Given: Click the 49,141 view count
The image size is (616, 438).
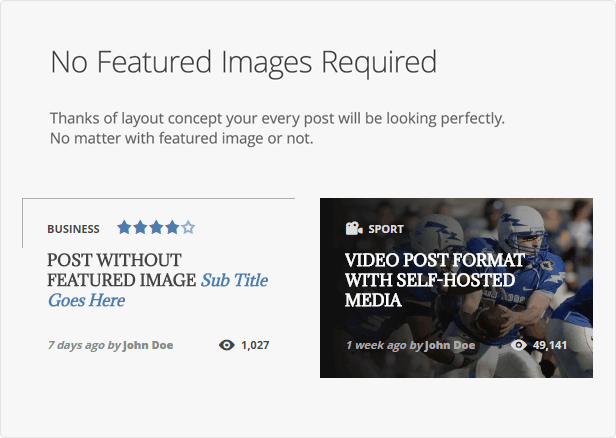Looking at the screenshot, I should [x=550, y=345].
